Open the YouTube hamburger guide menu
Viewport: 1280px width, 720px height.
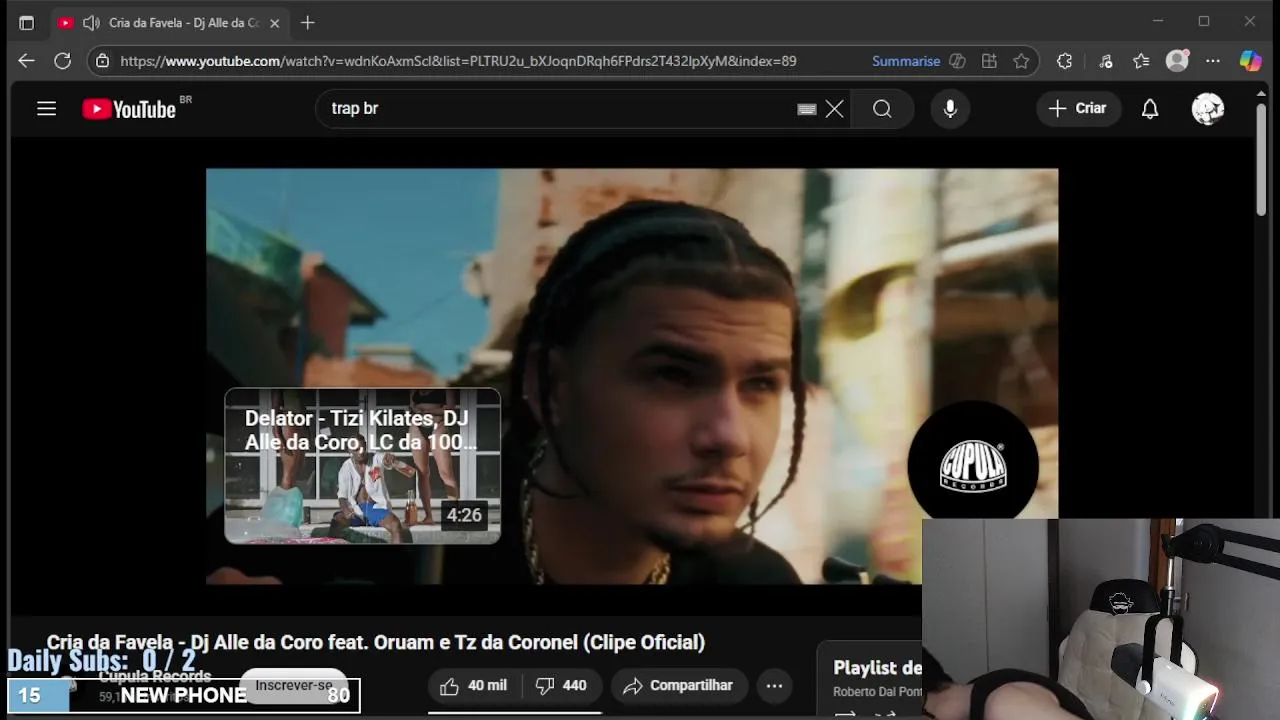[46, 109]
